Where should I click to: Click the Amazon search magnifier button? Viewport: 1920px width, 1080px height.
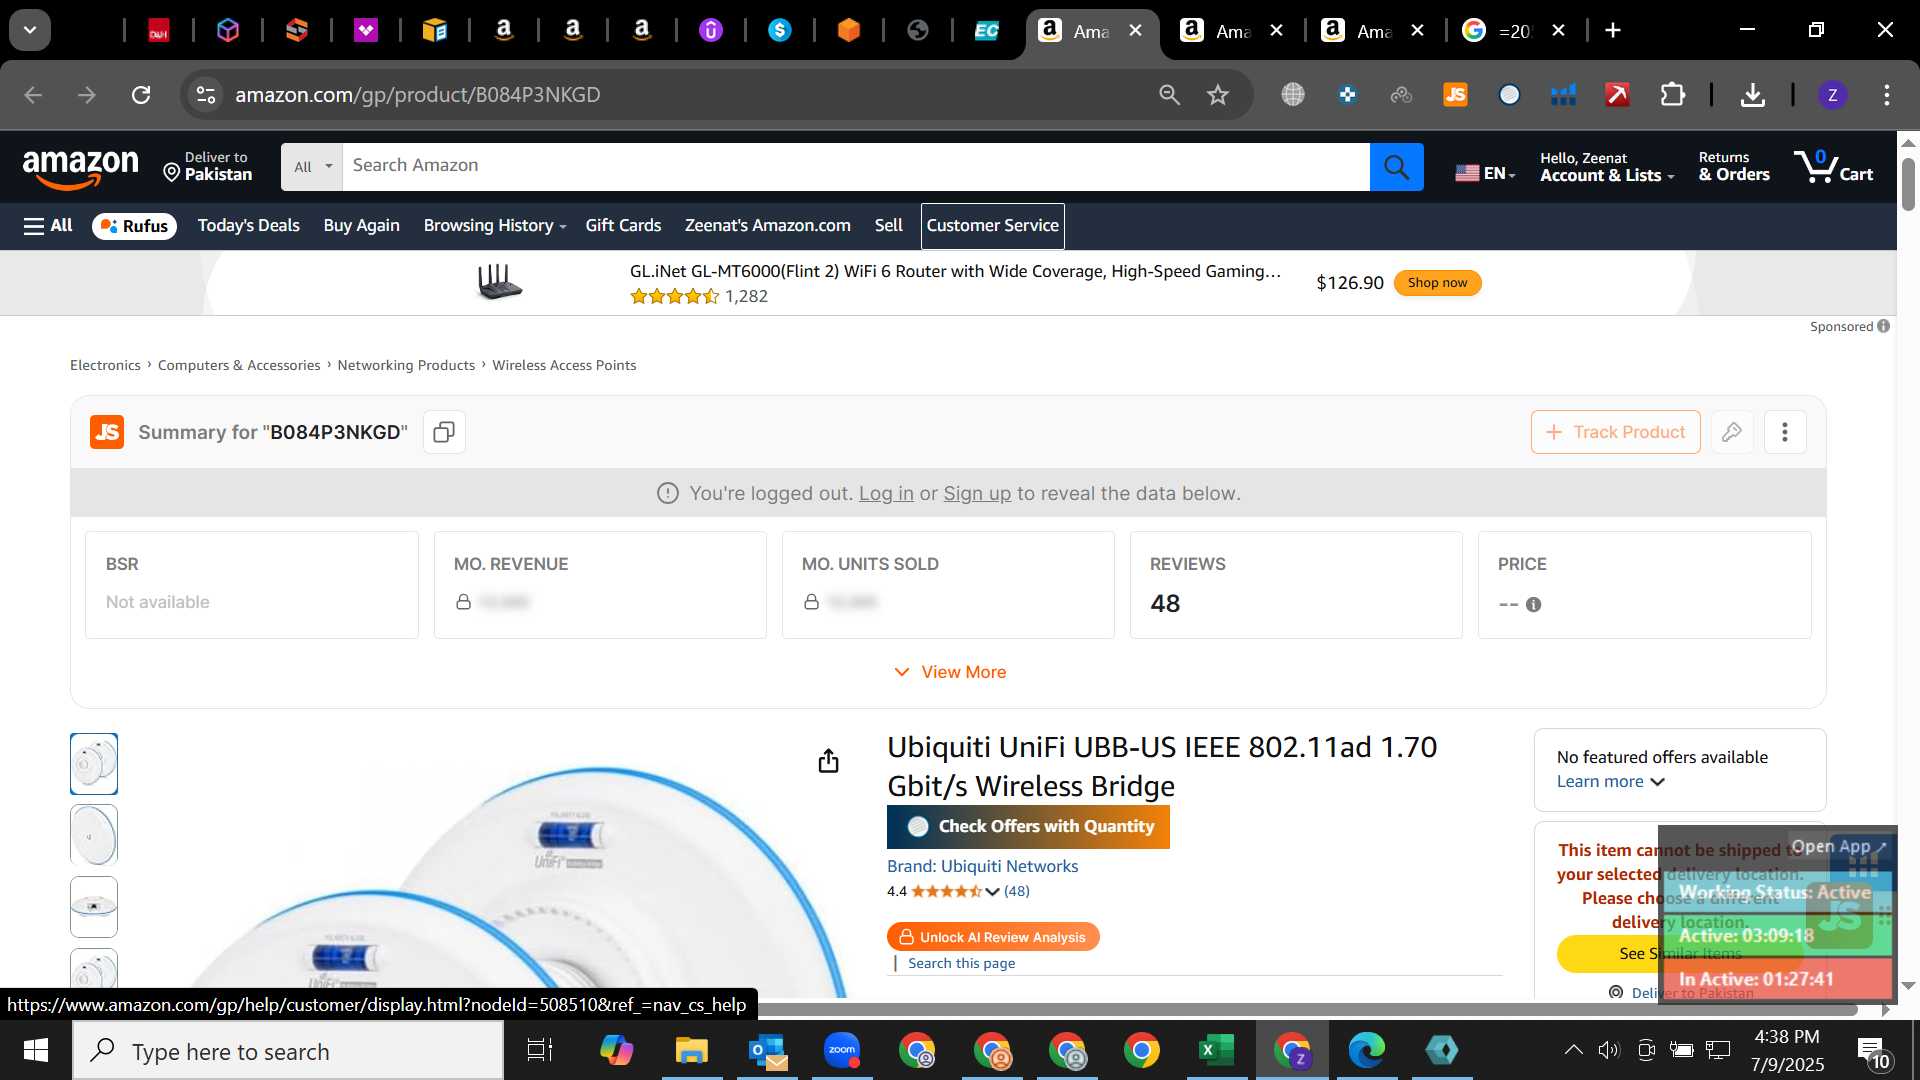[x=1396, y=167]
